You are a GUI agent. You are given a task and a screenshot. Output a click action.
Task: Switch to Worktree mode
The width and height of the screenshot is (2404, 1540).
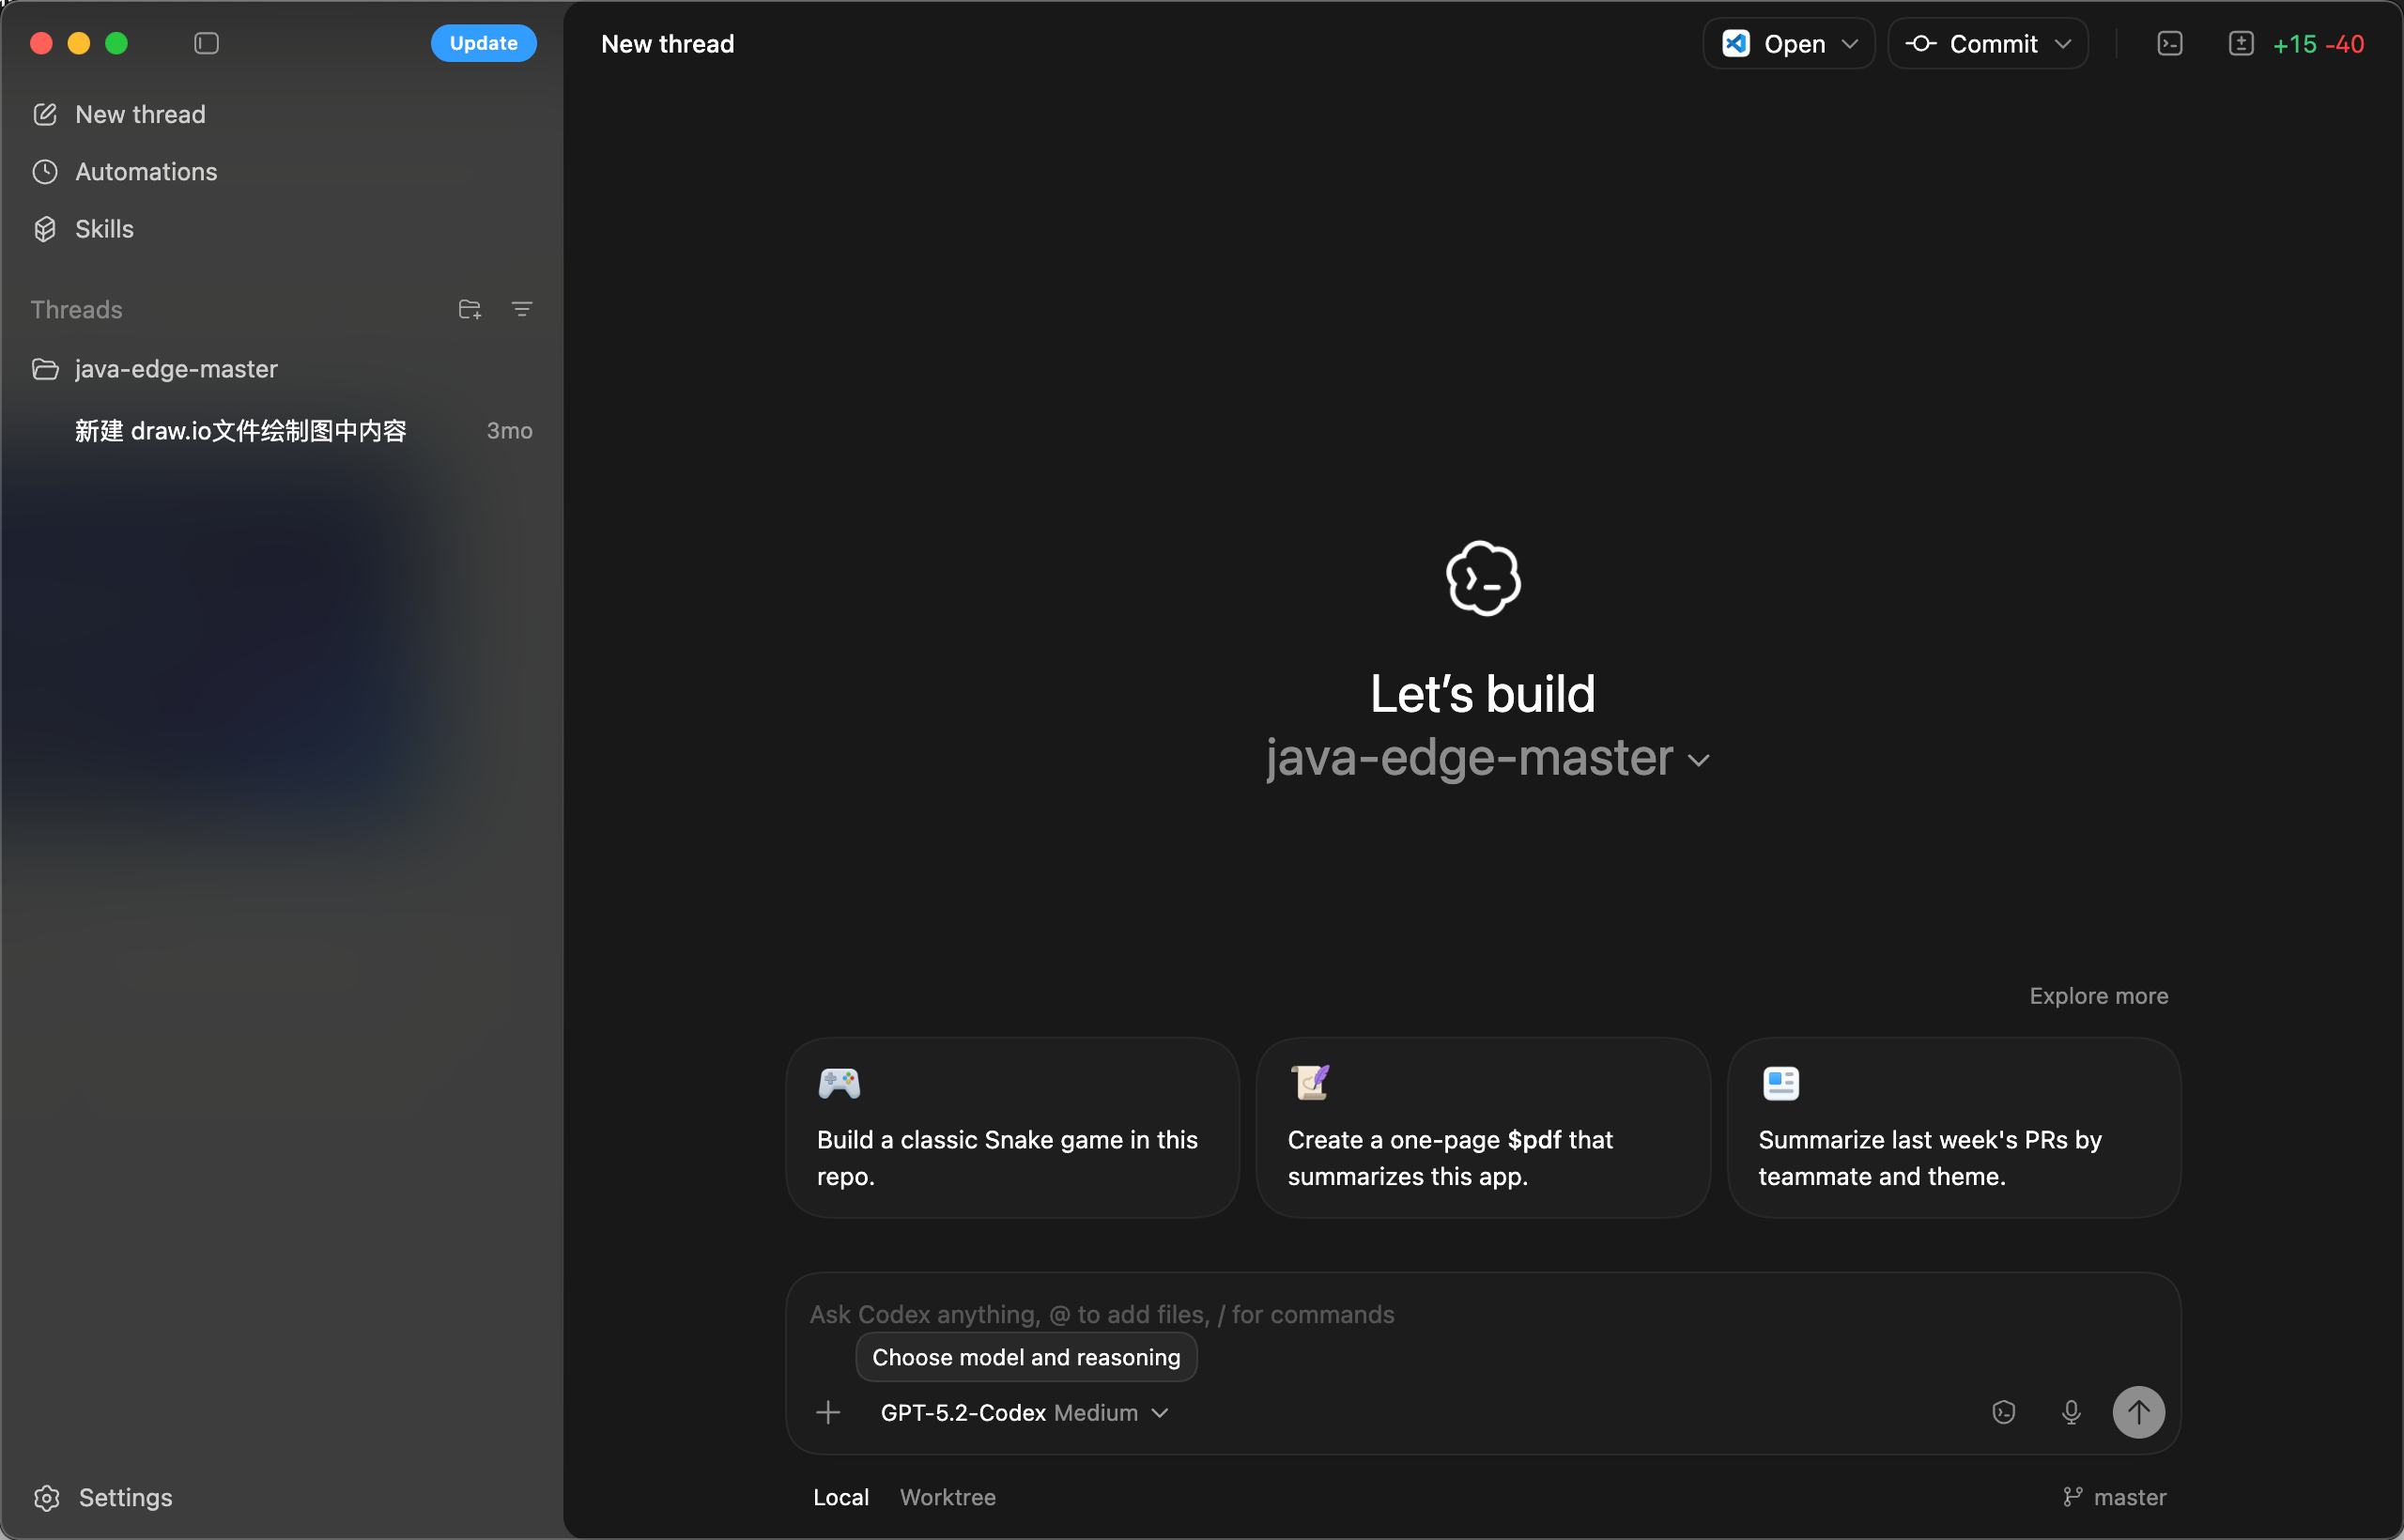click(947, 1497)
